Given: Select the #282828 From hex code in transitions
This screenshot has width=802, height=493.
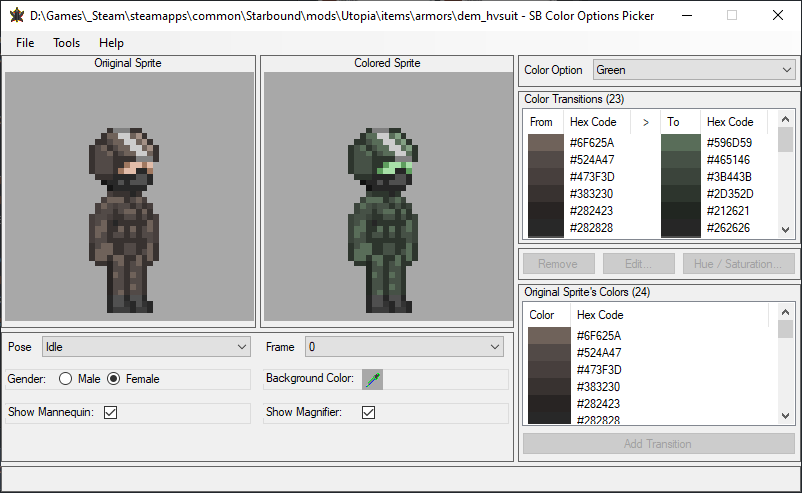Looking at the screenshot, I should pyautogui.click(x=591, y=228).
